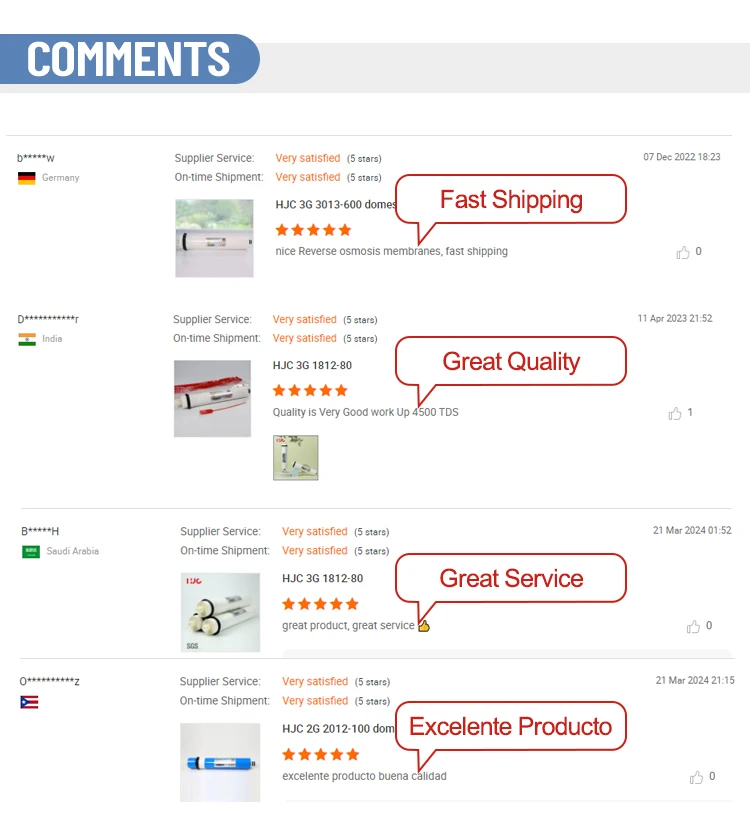Open Saudi Arabia review's membranes product image
Screen dimensions: 750x832
point(220,612)
